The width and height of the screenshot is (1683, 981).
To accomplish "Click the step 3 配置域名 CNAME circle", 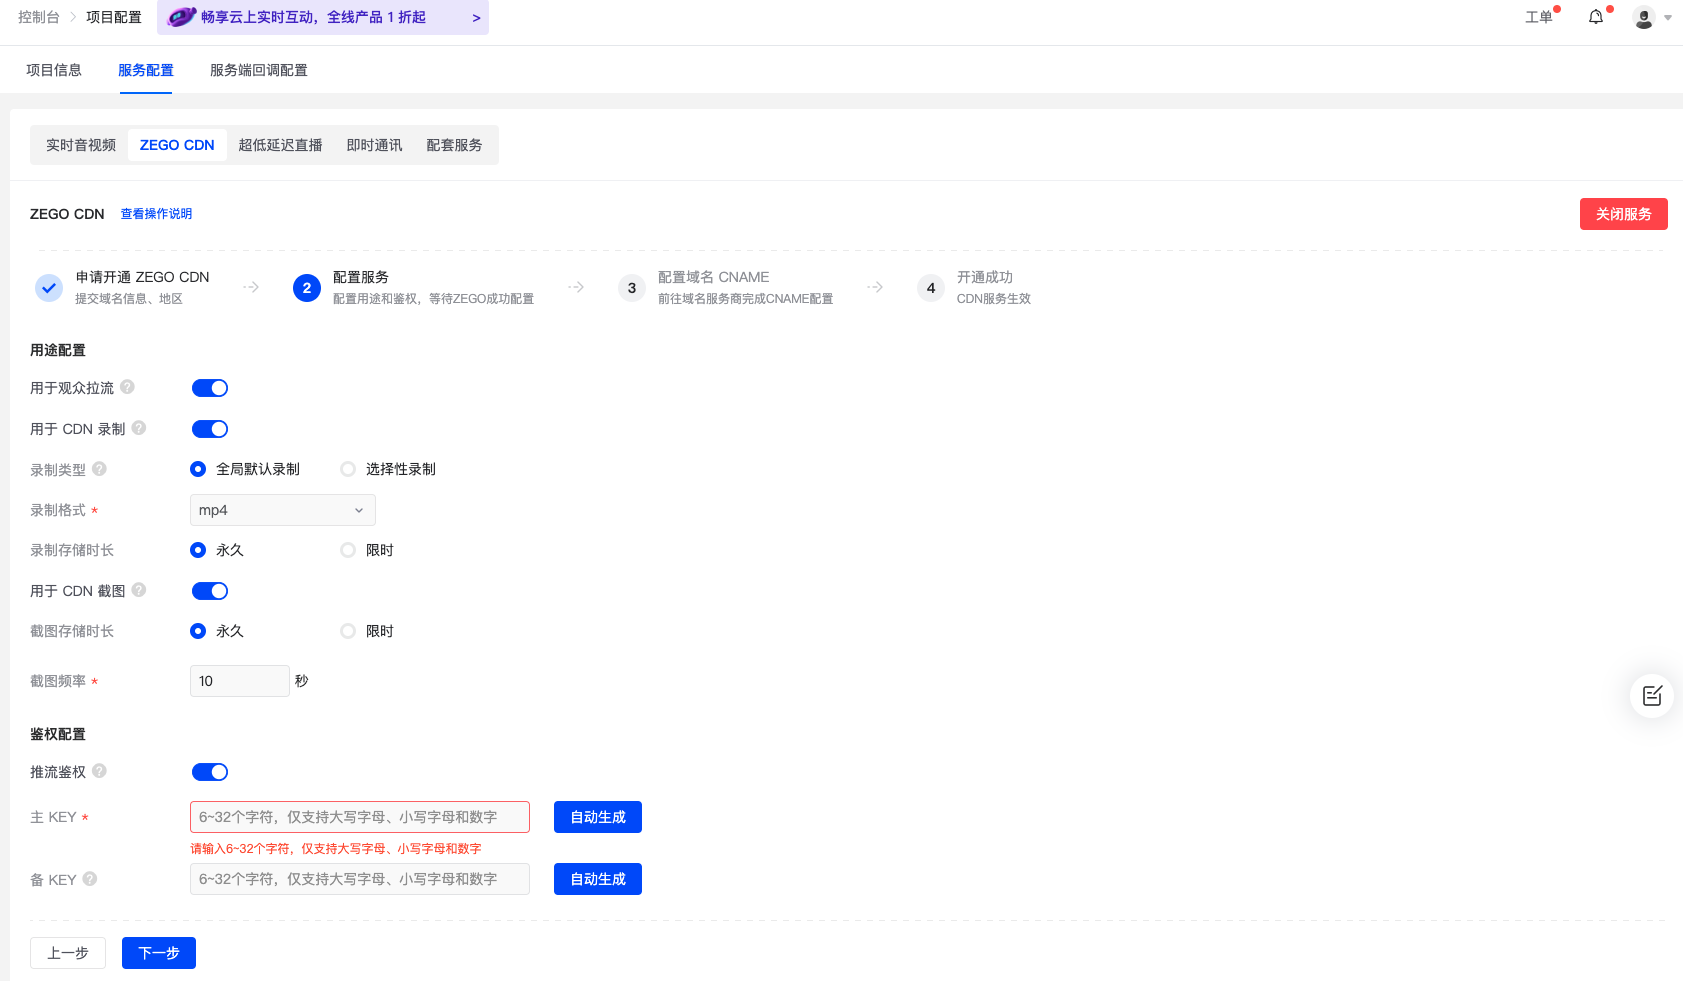I will (x=632, y=287).
